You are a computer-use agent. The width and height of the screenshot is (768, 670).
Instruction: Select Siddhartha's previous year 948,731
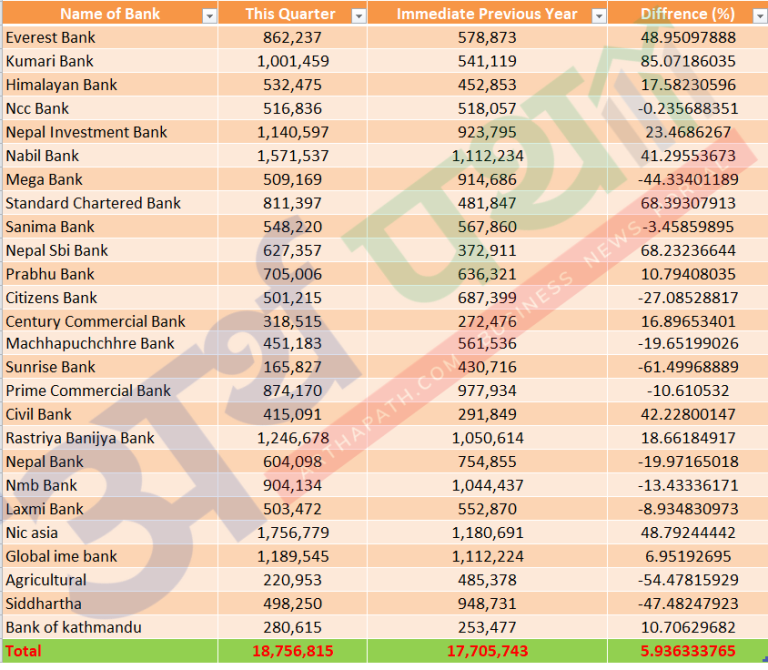coord(487,603)
